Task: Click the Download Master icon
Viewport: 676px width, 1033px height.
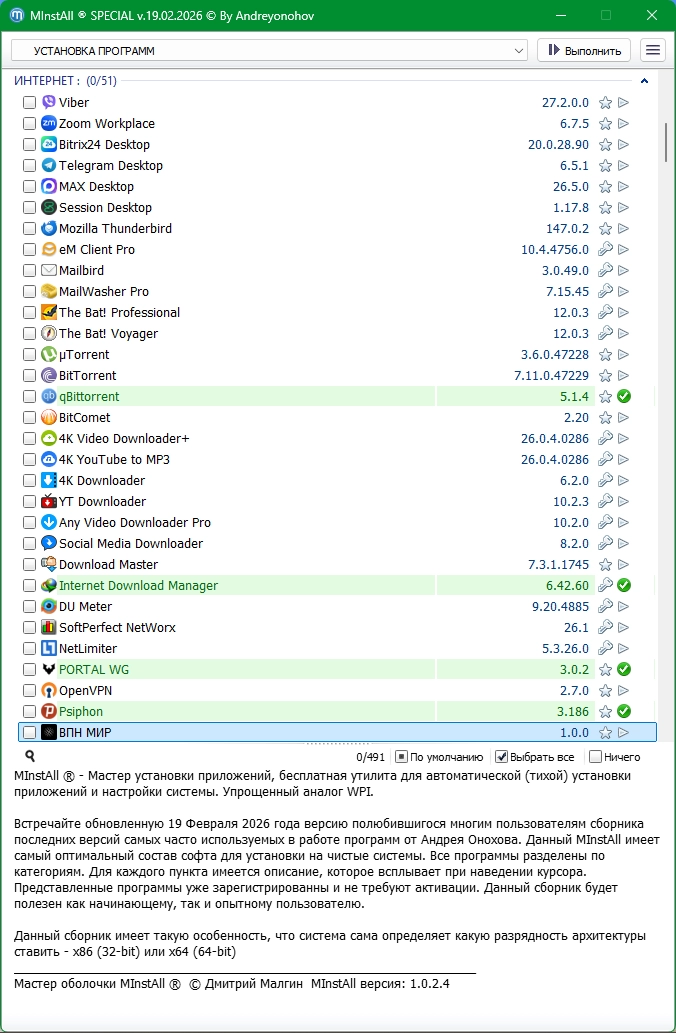Action: 49,565
